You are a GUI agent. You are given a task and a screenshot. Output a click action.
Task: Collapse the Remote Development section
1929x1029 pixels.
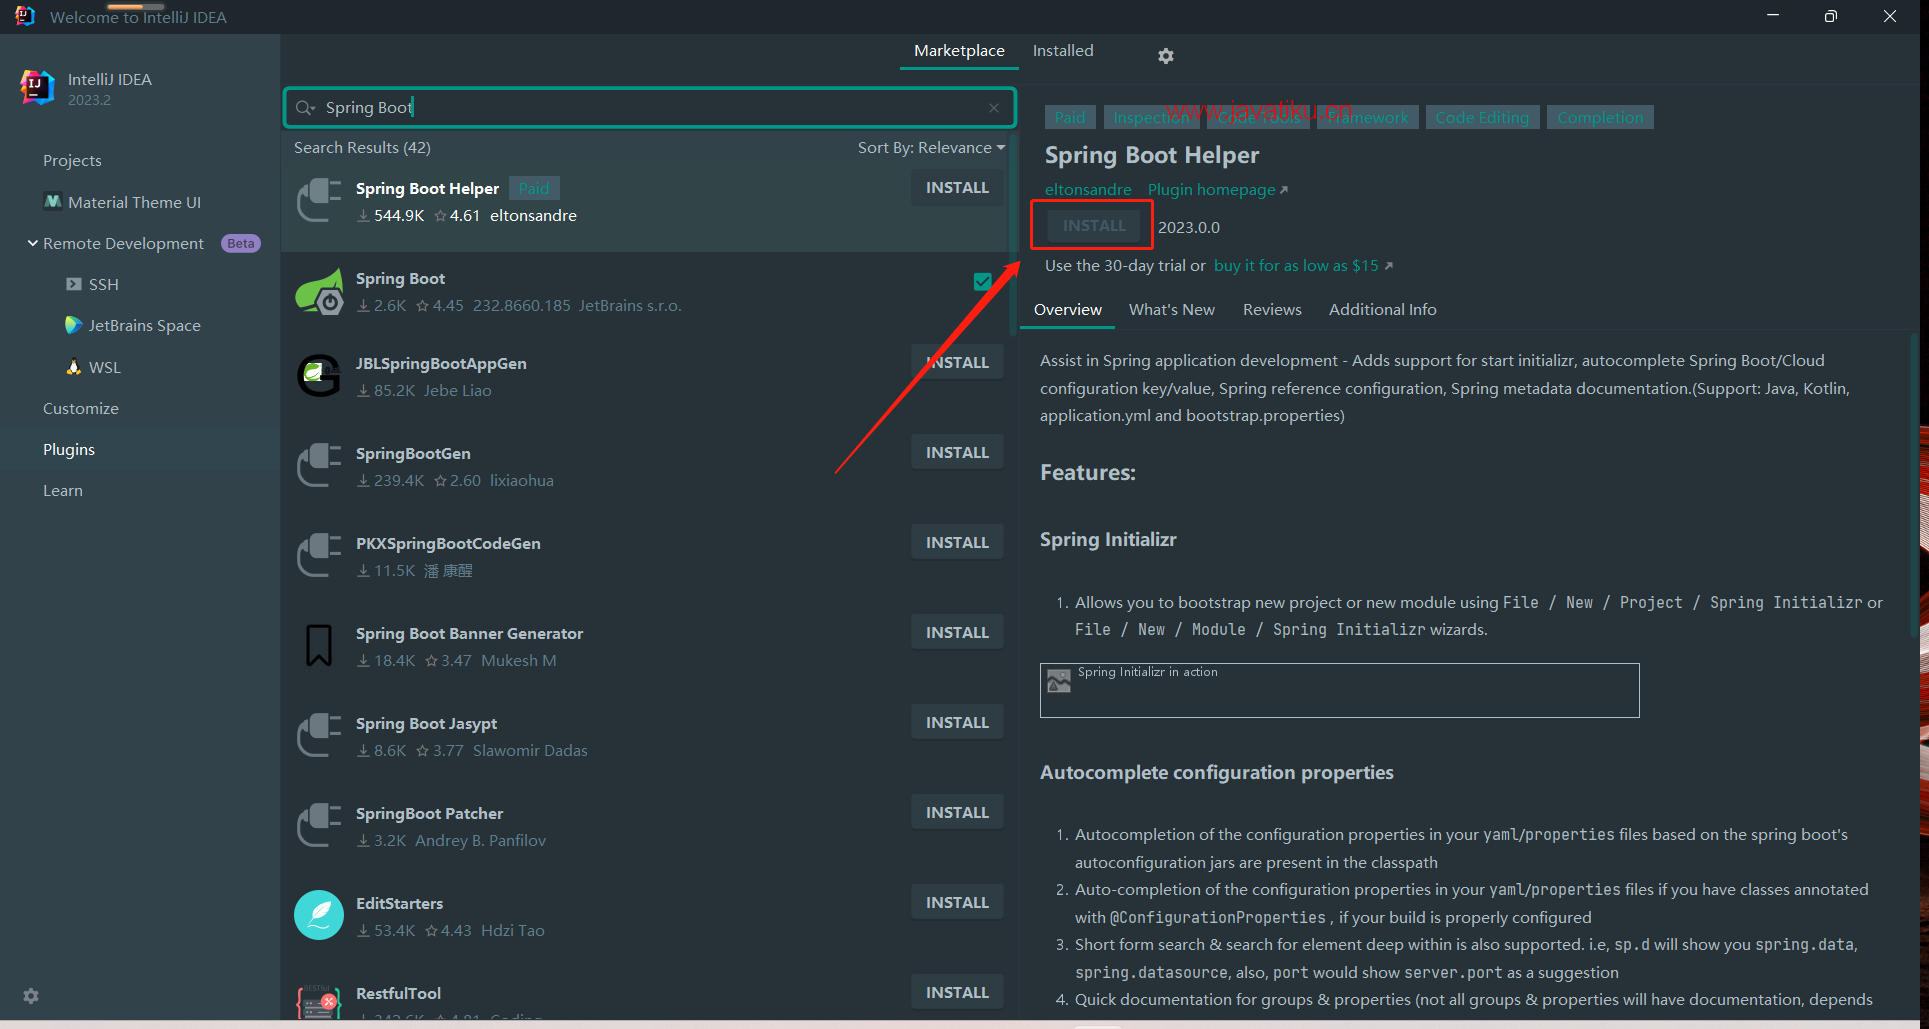pos(33,243)
